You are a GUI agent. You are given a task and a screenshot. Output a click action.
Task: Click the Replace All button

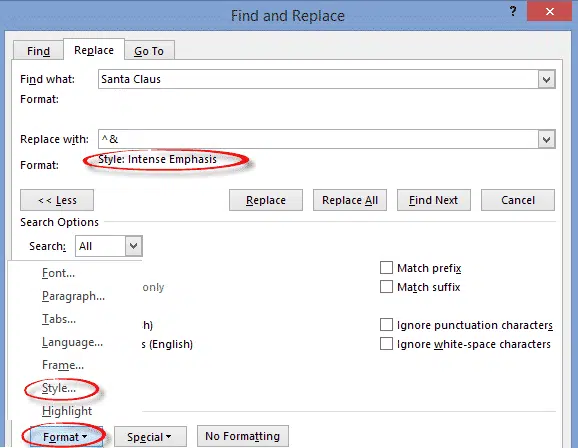pyautogui.click(x=350, y=200)
